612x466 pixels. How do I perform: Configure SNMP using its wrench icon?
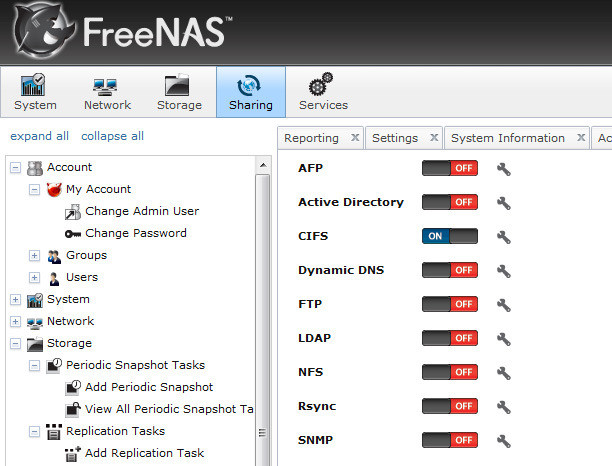click(504, 440)
